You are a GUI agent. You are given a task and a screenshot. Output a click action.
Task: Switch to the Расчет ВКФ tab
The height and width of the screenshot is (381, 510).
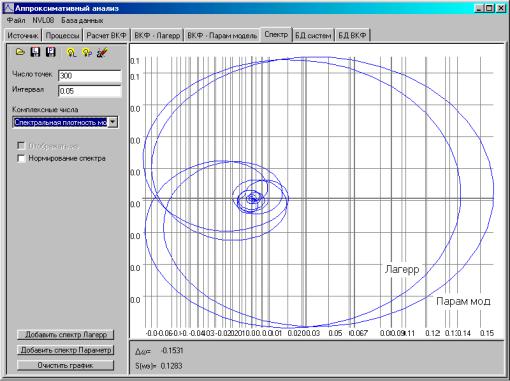[x=106, y=35]
